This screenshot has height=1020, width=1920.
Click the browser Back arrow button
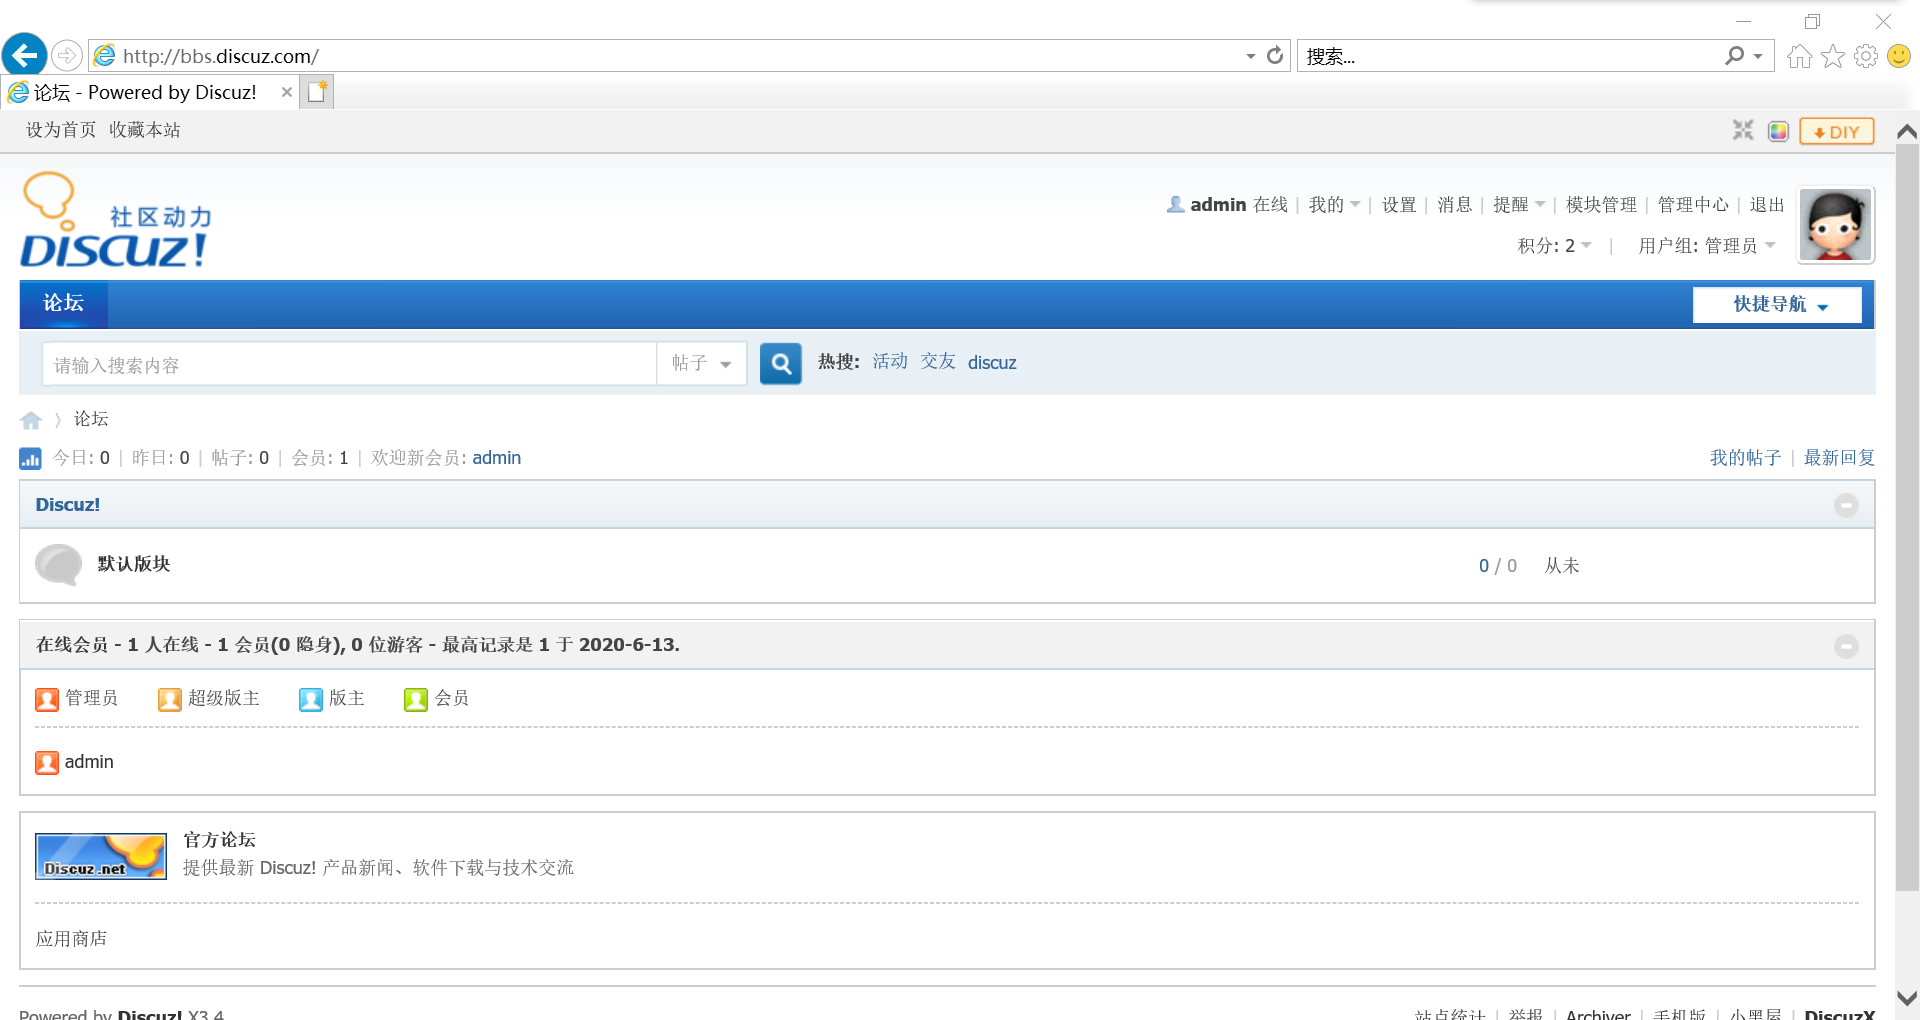click(x=24, y=54)
